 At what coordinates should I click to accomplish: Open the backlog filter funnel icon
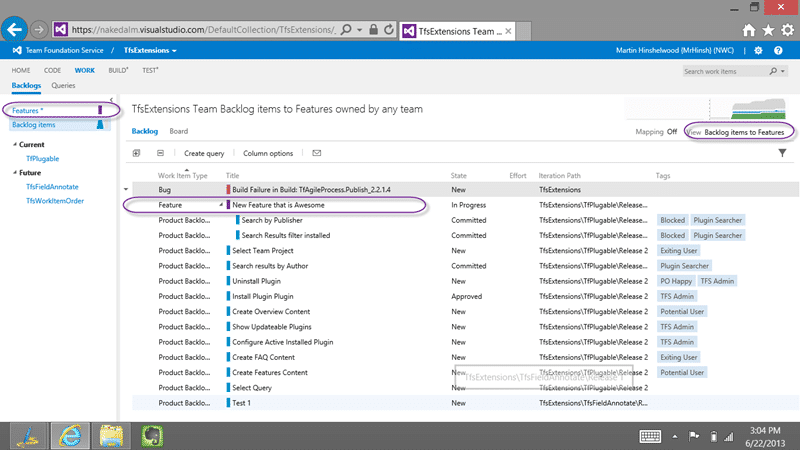coord(782,153)
